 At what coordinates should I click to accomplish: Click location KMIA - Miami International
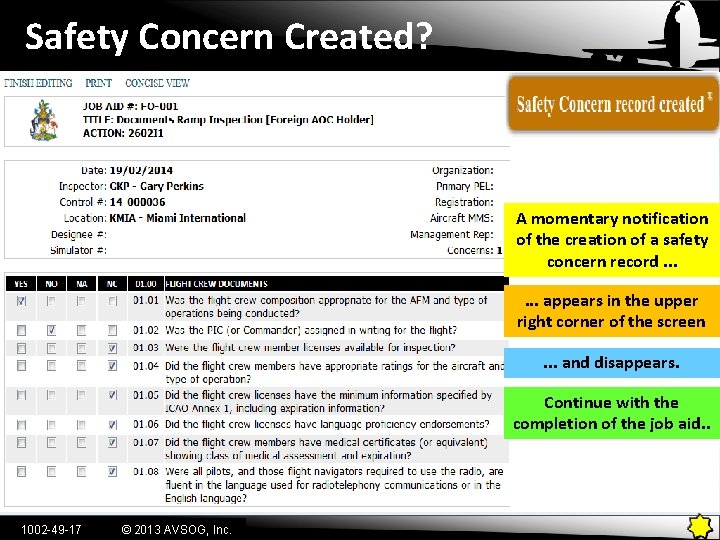coord(178,218)
